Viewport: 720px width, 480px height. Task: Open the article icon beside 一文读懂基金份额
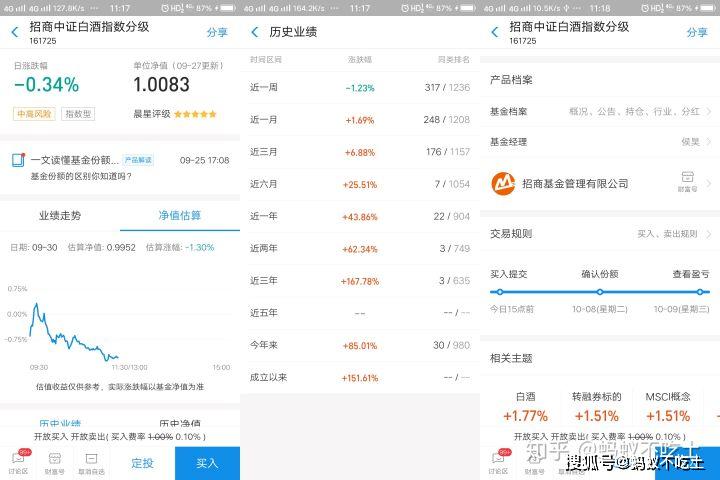coord(18,160)
